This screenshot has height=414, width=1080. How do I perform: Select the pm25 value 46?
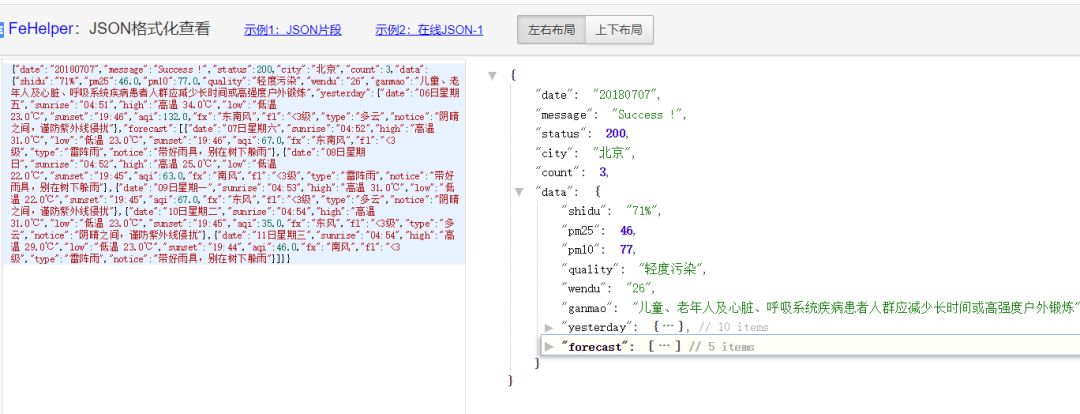626,230
